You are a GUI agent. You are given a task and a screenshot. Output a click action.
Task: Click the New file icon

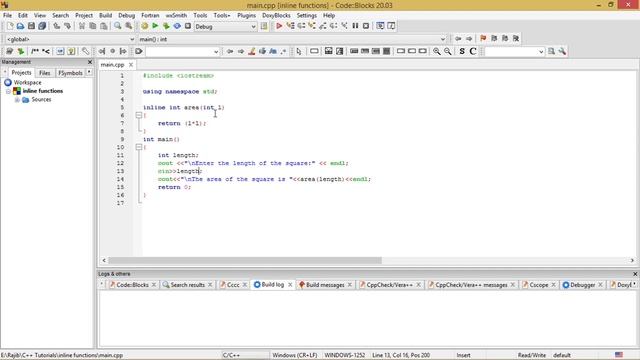(x=10, y=26)
